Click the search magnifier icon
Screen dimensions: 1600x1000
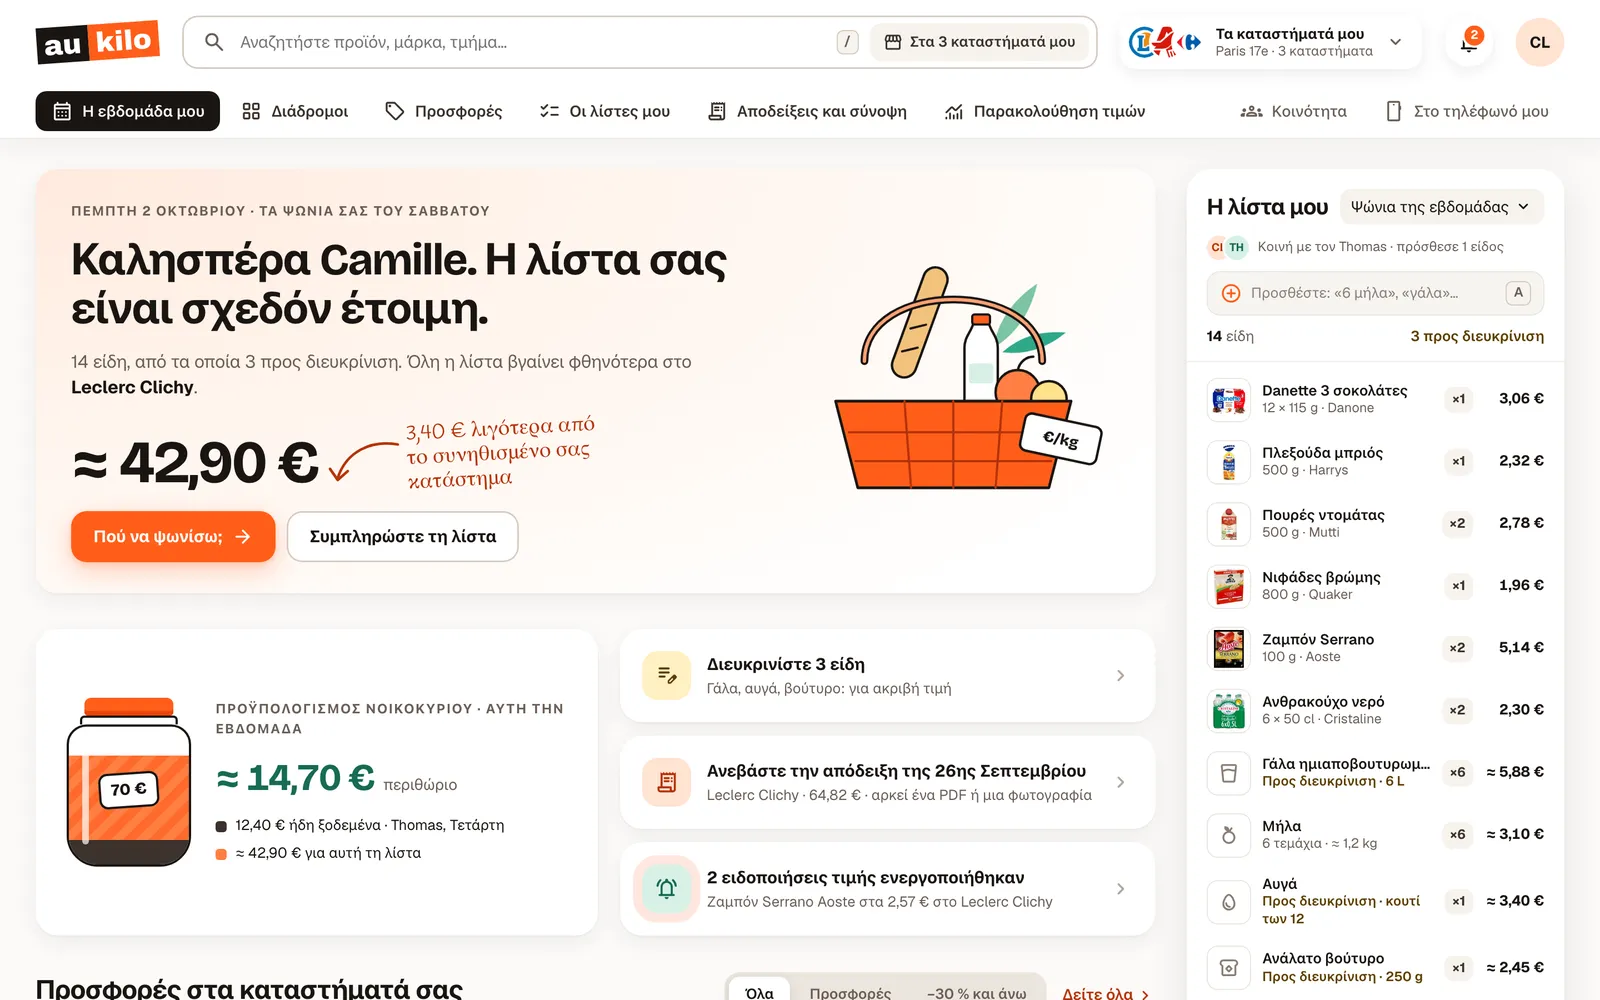pyautogui.click(x=213, y=42)
